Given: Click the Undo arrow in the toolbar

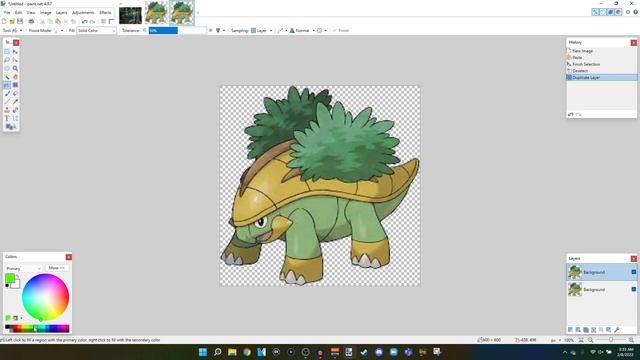Looking at the screenshot, I should (x=84, y=21).
